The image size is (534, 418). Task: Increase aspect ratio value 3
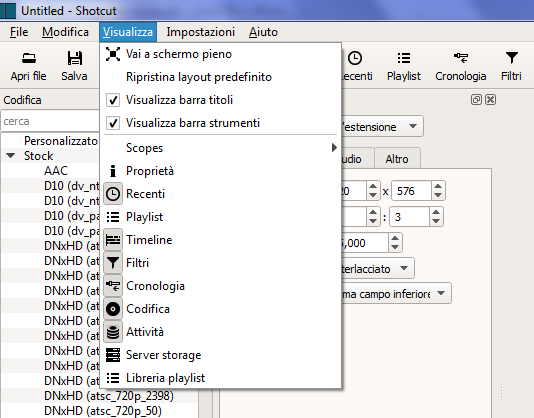point(436,212)
